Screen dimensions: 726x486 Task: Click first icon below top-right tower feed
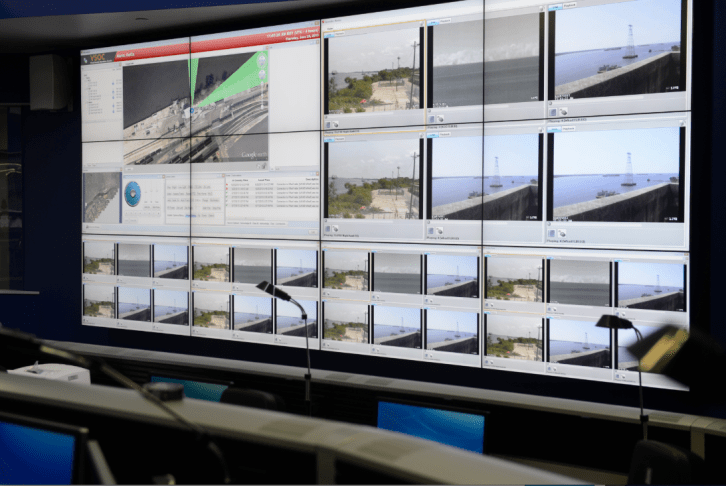[554, 111]
